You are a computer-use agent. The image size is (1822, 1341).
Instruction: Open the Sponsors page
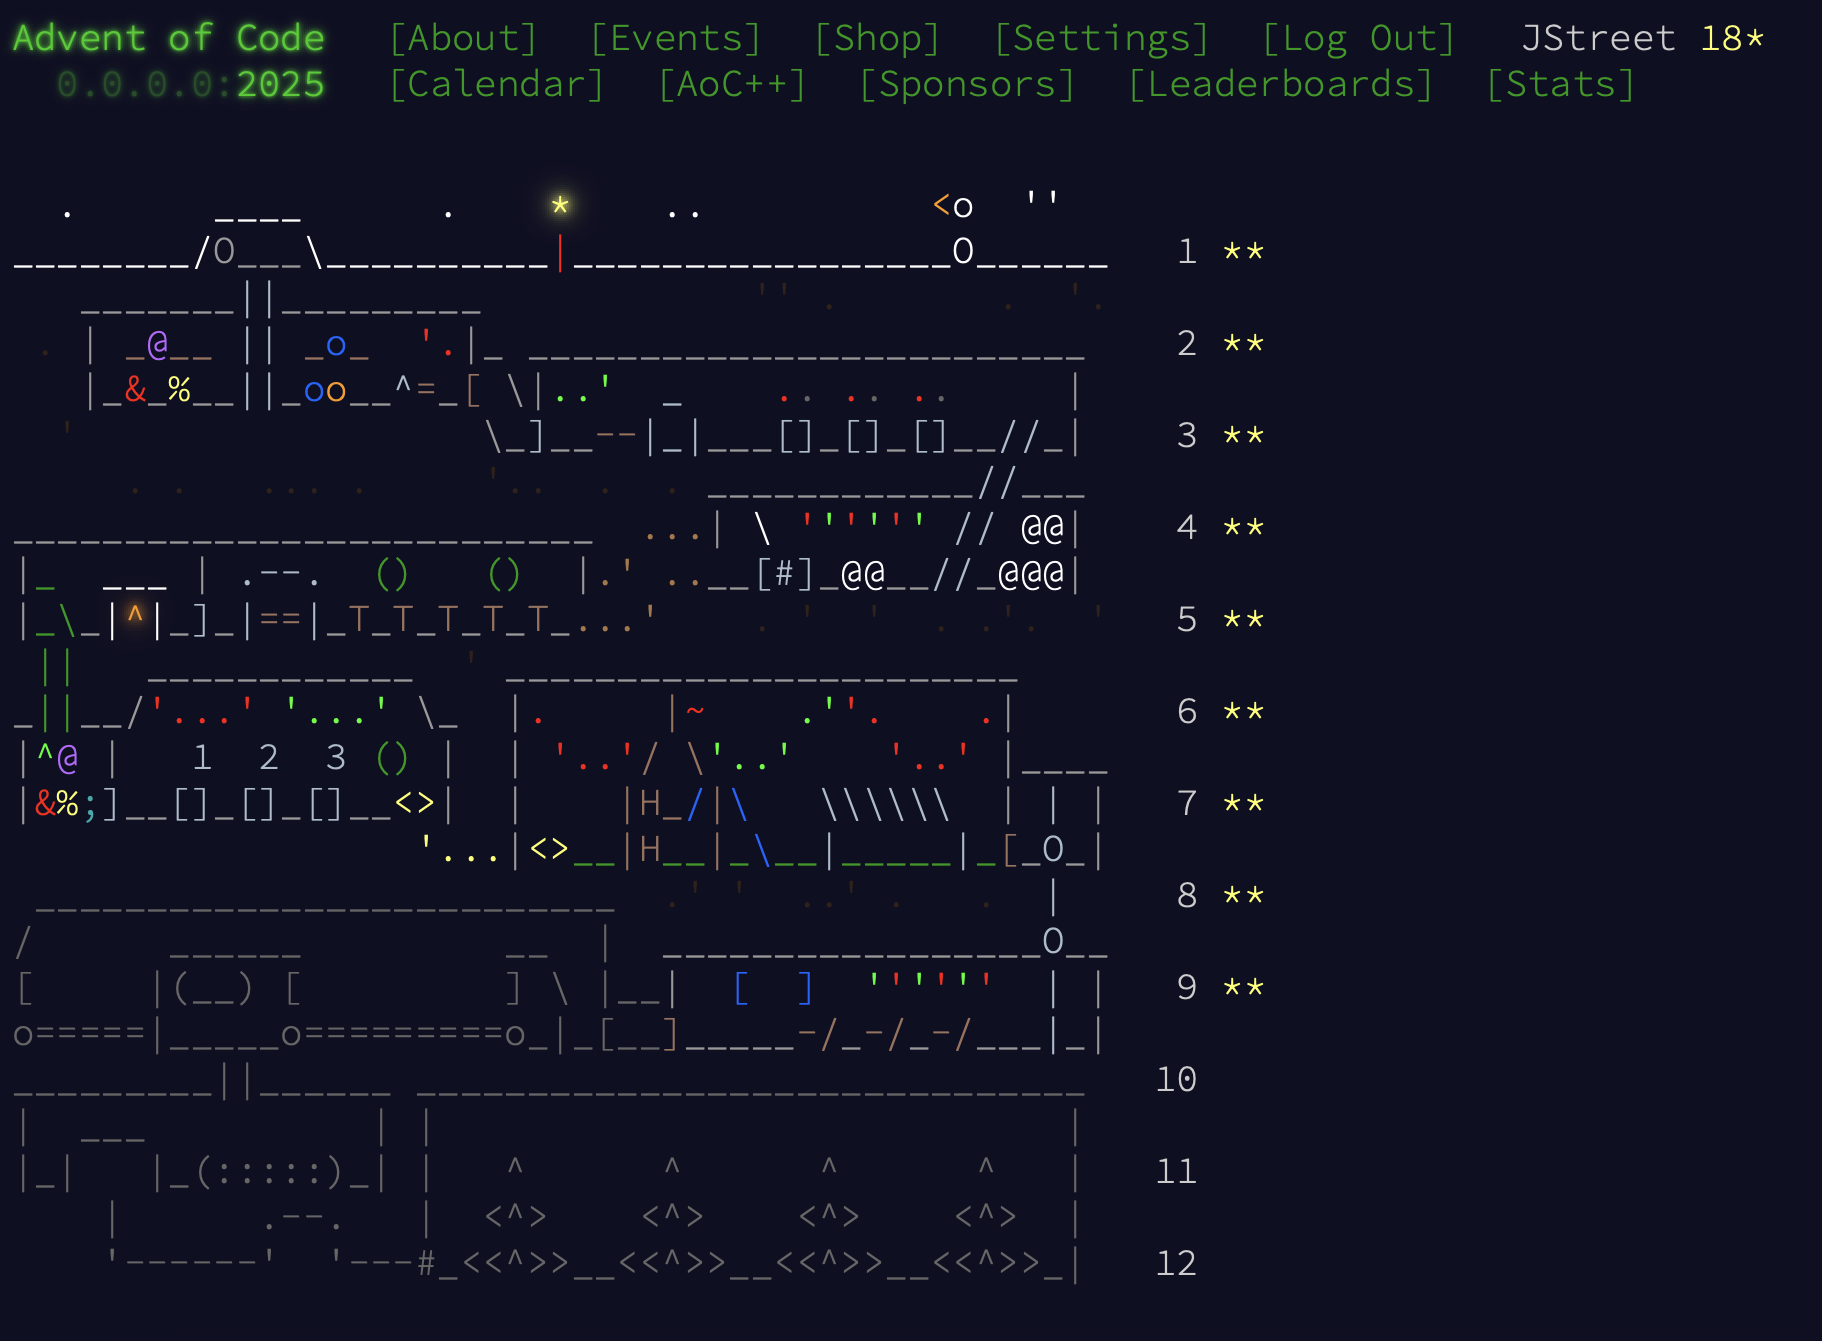(967, 84)
